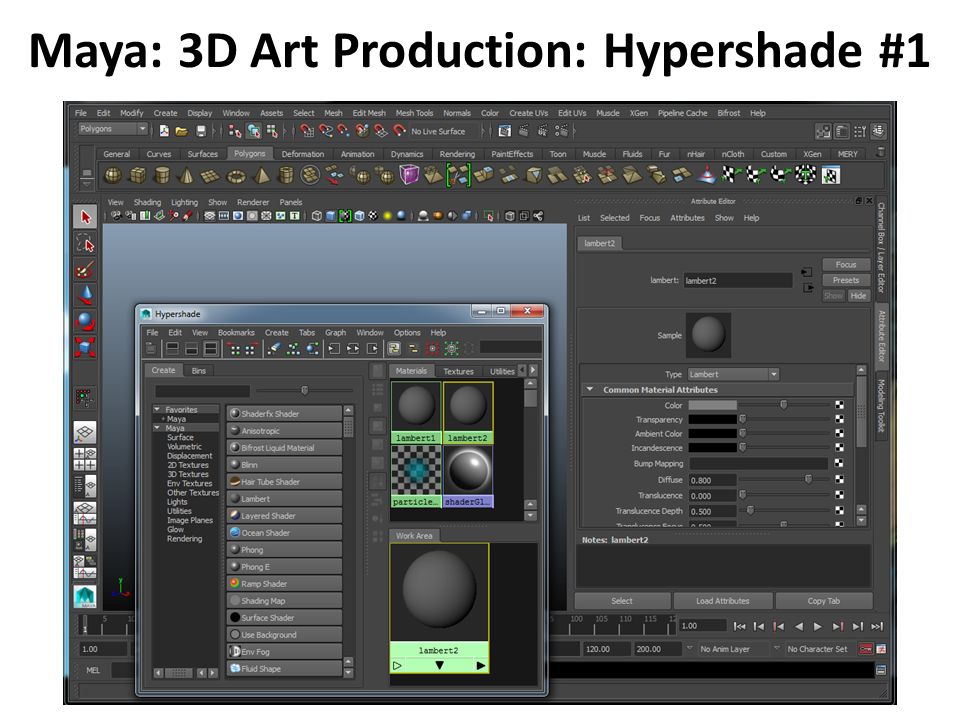
Task: Open the No Character Set dropdown
Action: pyautogui.click(x=777, y=648)
